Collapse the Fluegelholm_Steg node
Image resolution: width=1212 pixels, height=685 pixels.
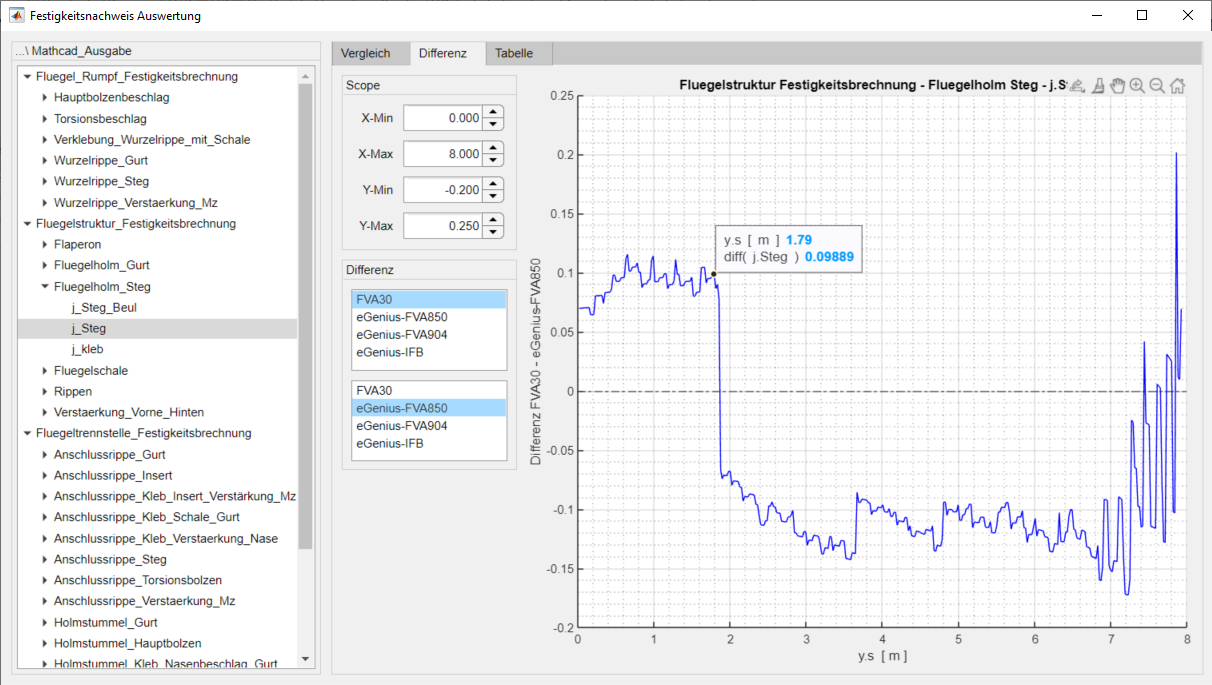click(x=45, y=287)
